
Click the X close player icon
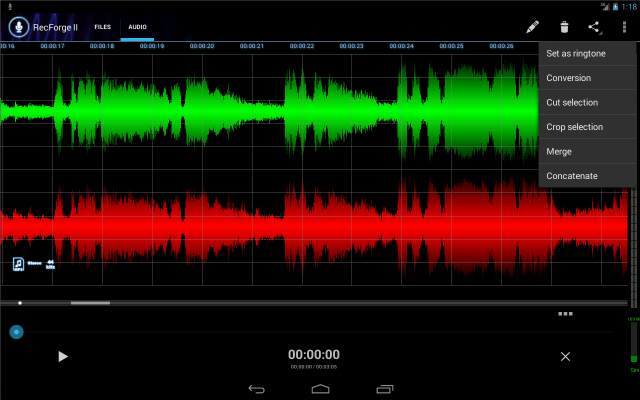565,356
